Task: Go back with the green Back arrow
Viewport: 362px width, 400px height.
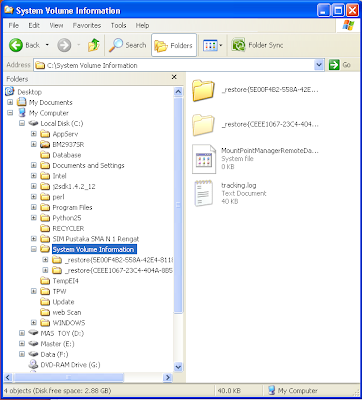Action: (x=24, y=45)
